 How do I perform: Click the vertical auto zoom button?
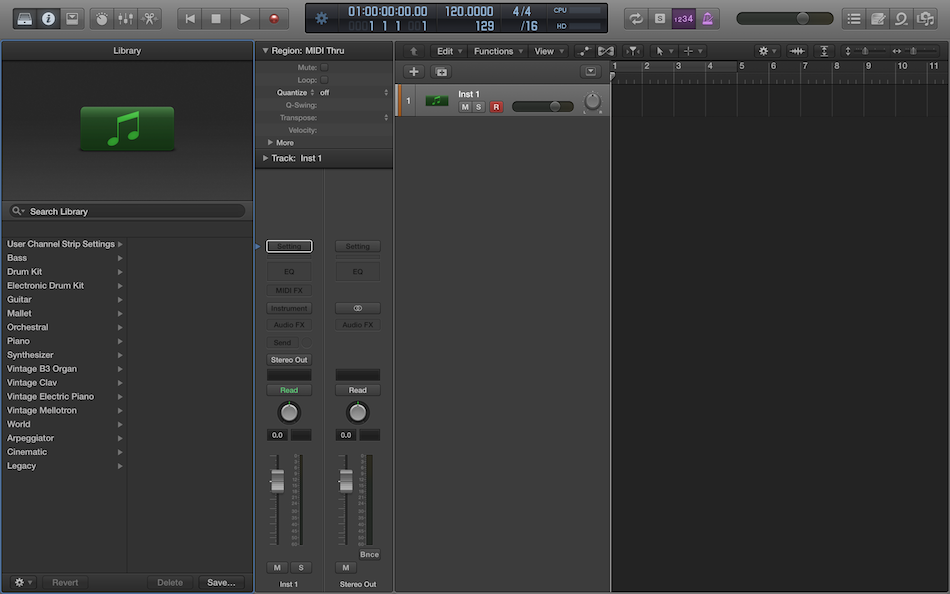coord(824,51)
